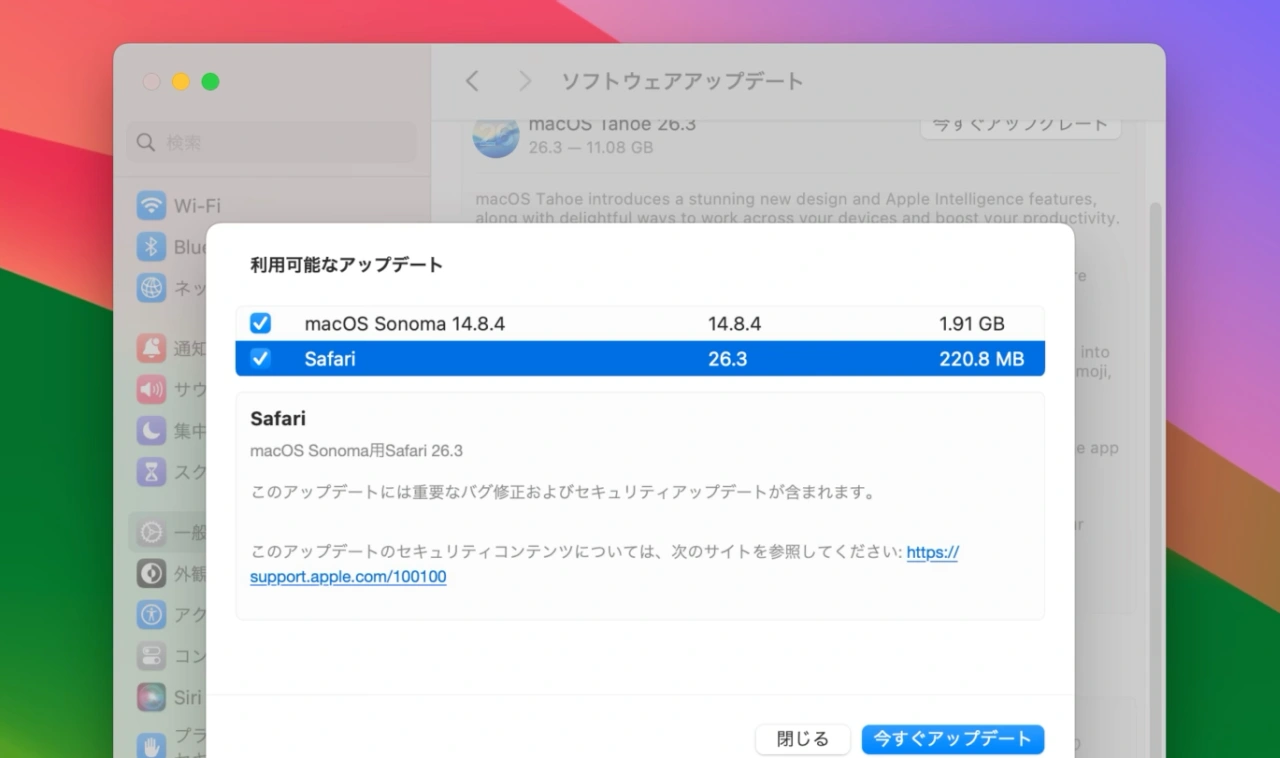Click the back navigation chevron
The height and width of the screenshot is (758, 1280).
click(472, 81)
